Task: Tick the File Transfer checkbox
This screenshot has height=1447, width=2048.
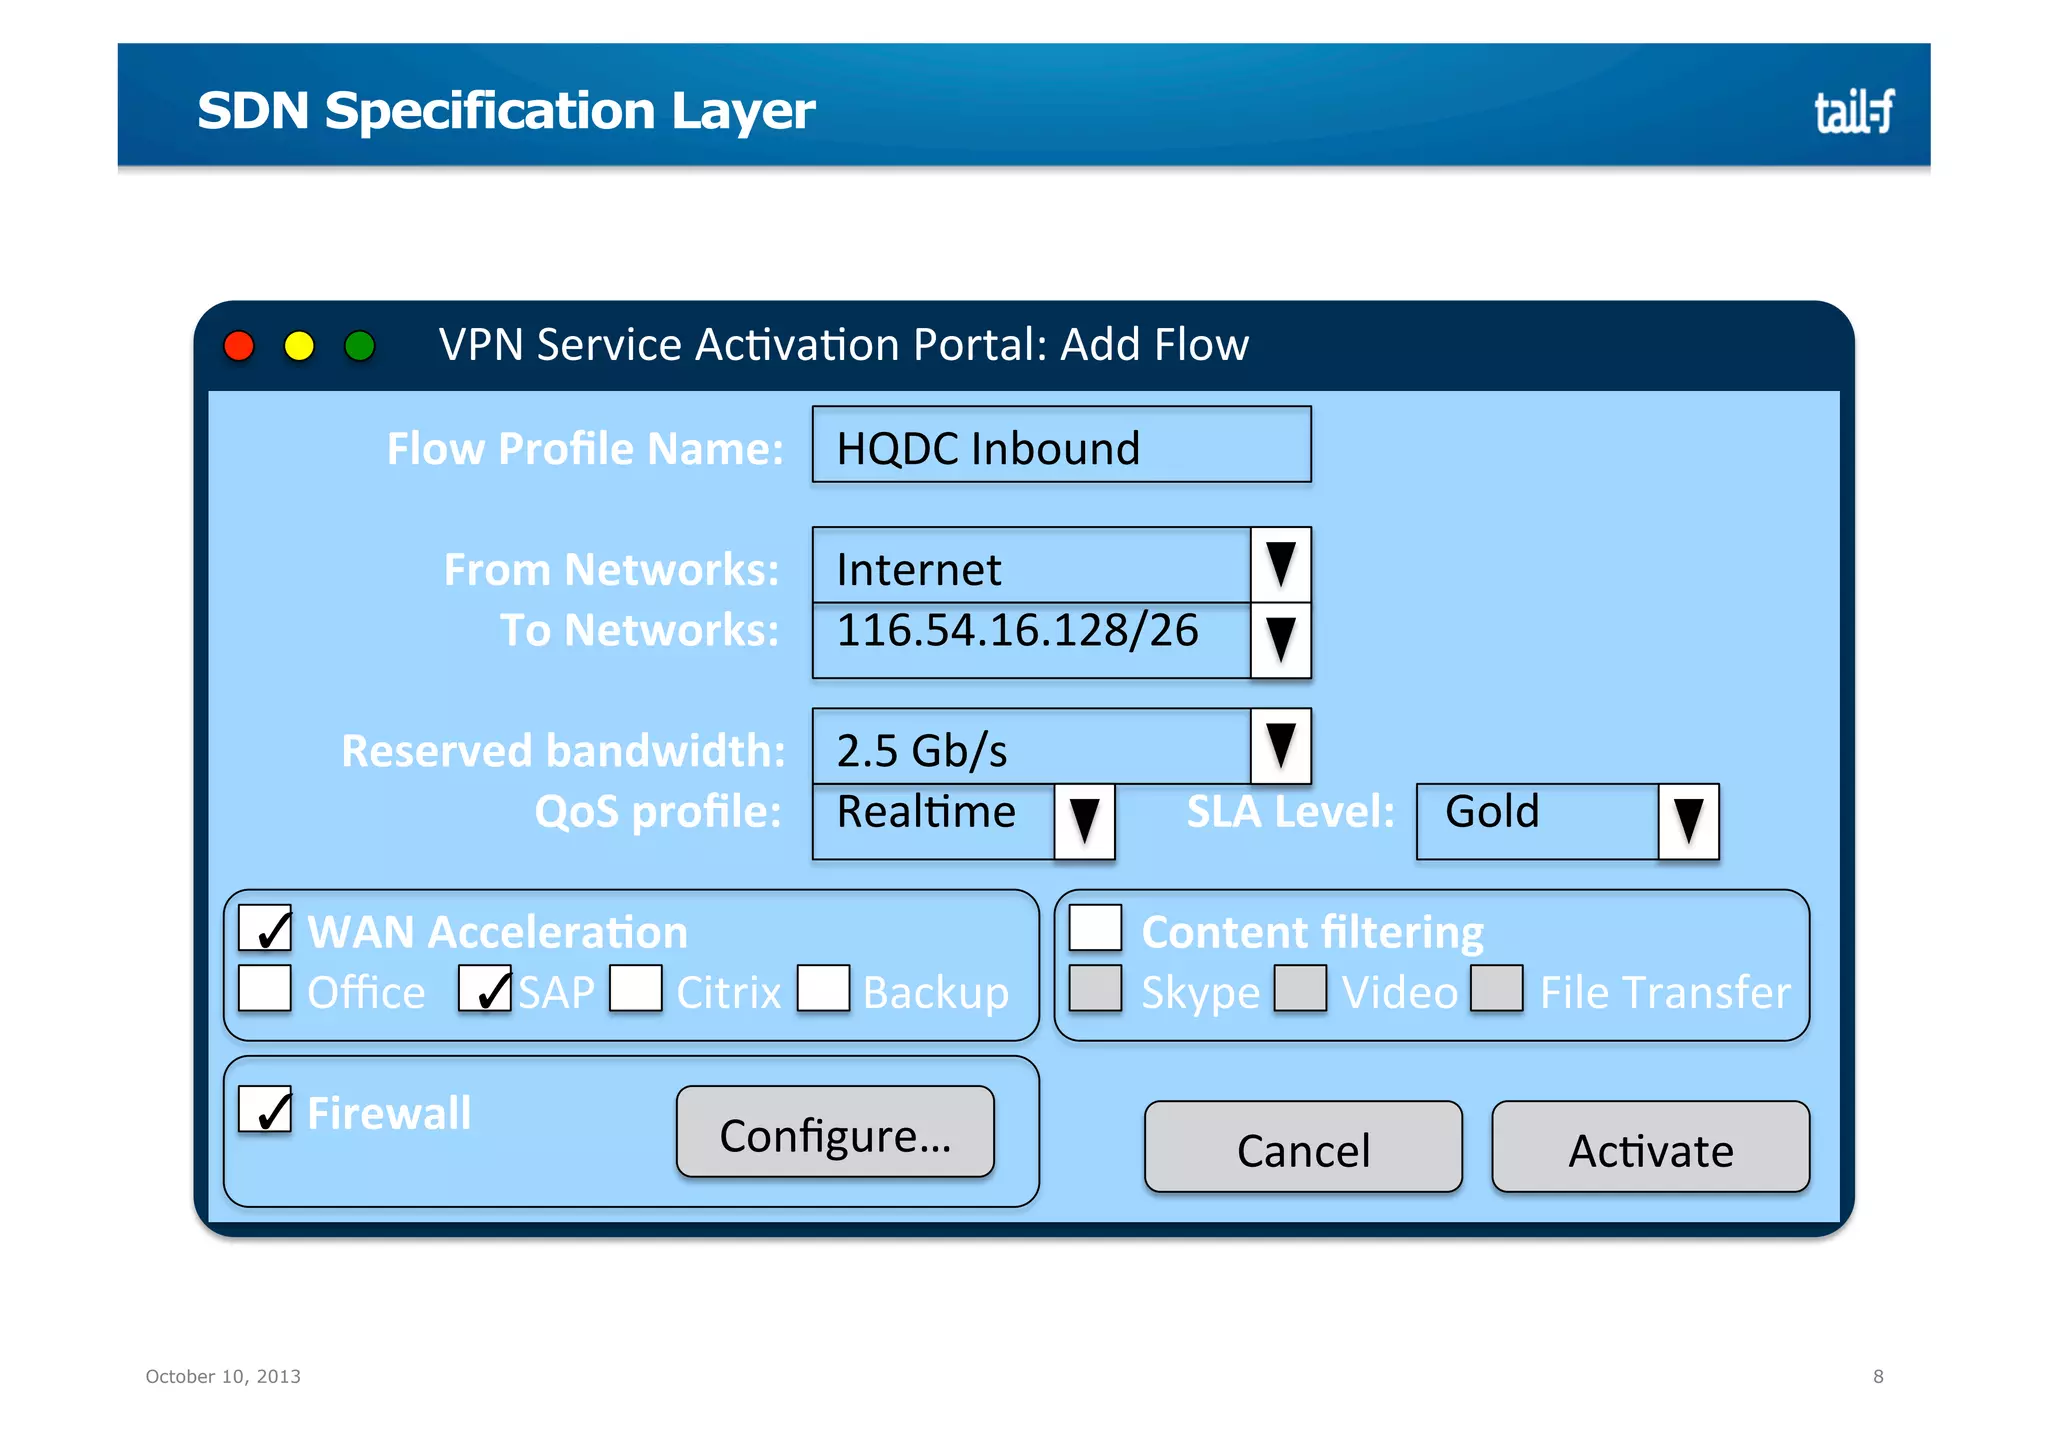Action: pyautogui.click(x=1497, y=988)
